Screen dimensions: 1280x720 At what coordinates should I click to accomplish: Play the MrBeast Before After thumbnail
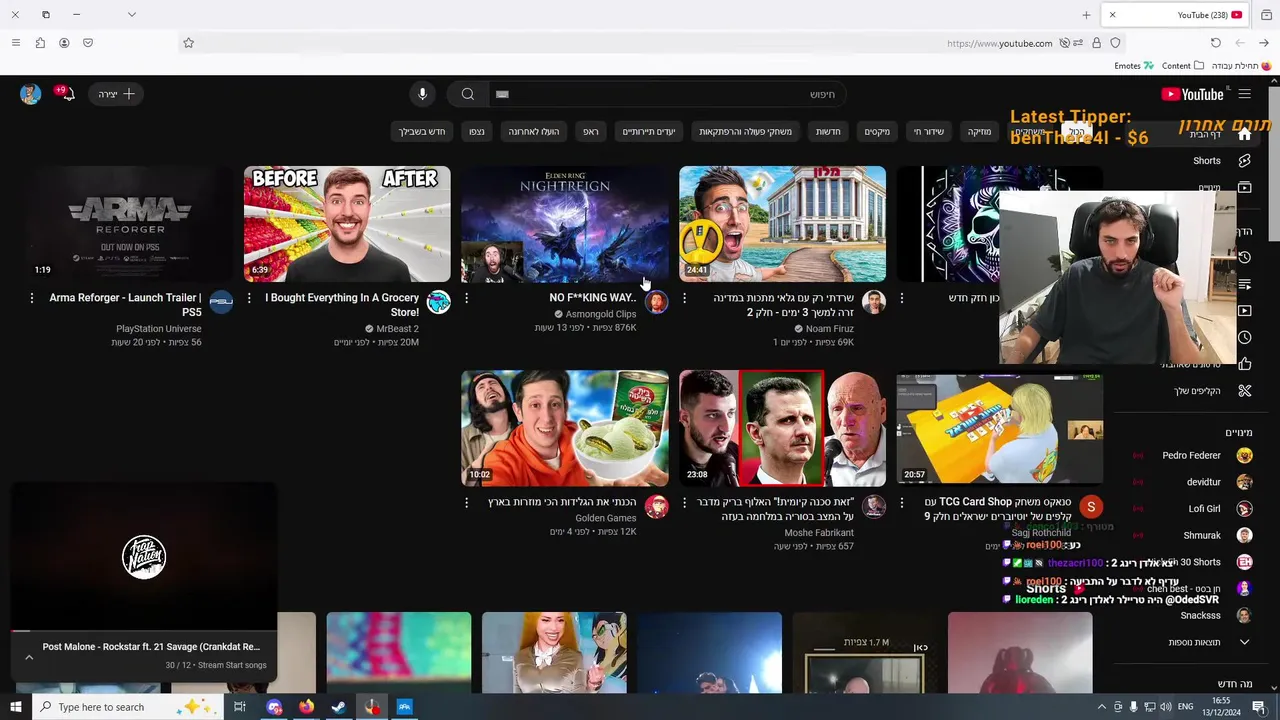tap(347, 224)
